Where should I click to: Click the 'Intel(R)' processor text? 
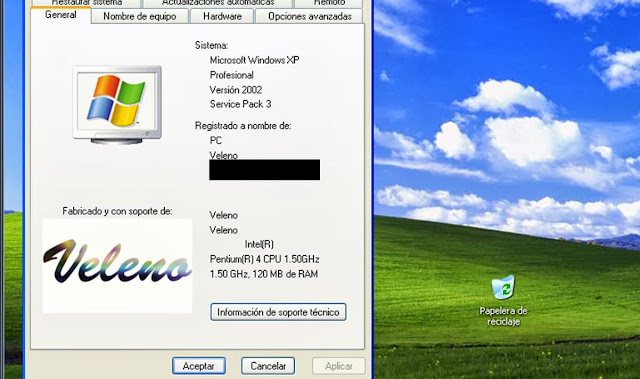[259, 244]
